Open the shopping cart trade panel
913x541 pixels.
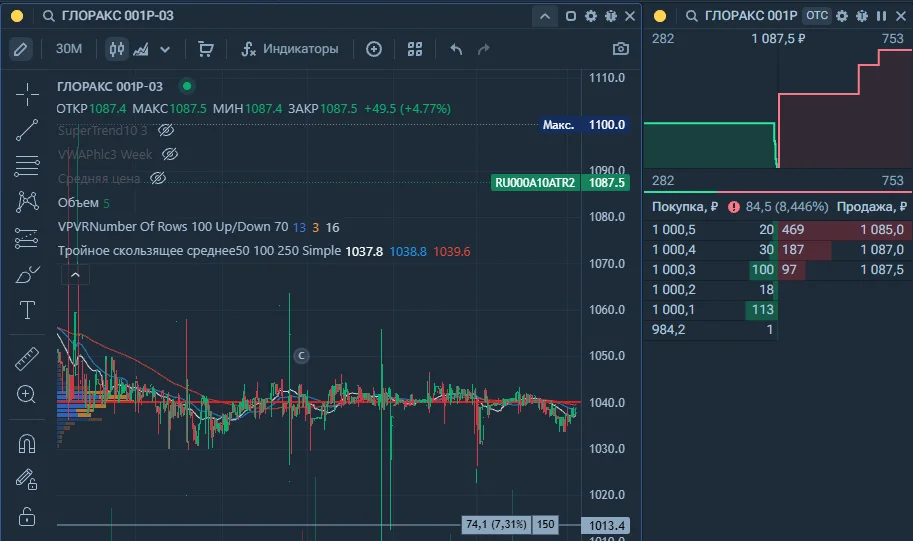[x=205, y=49]
